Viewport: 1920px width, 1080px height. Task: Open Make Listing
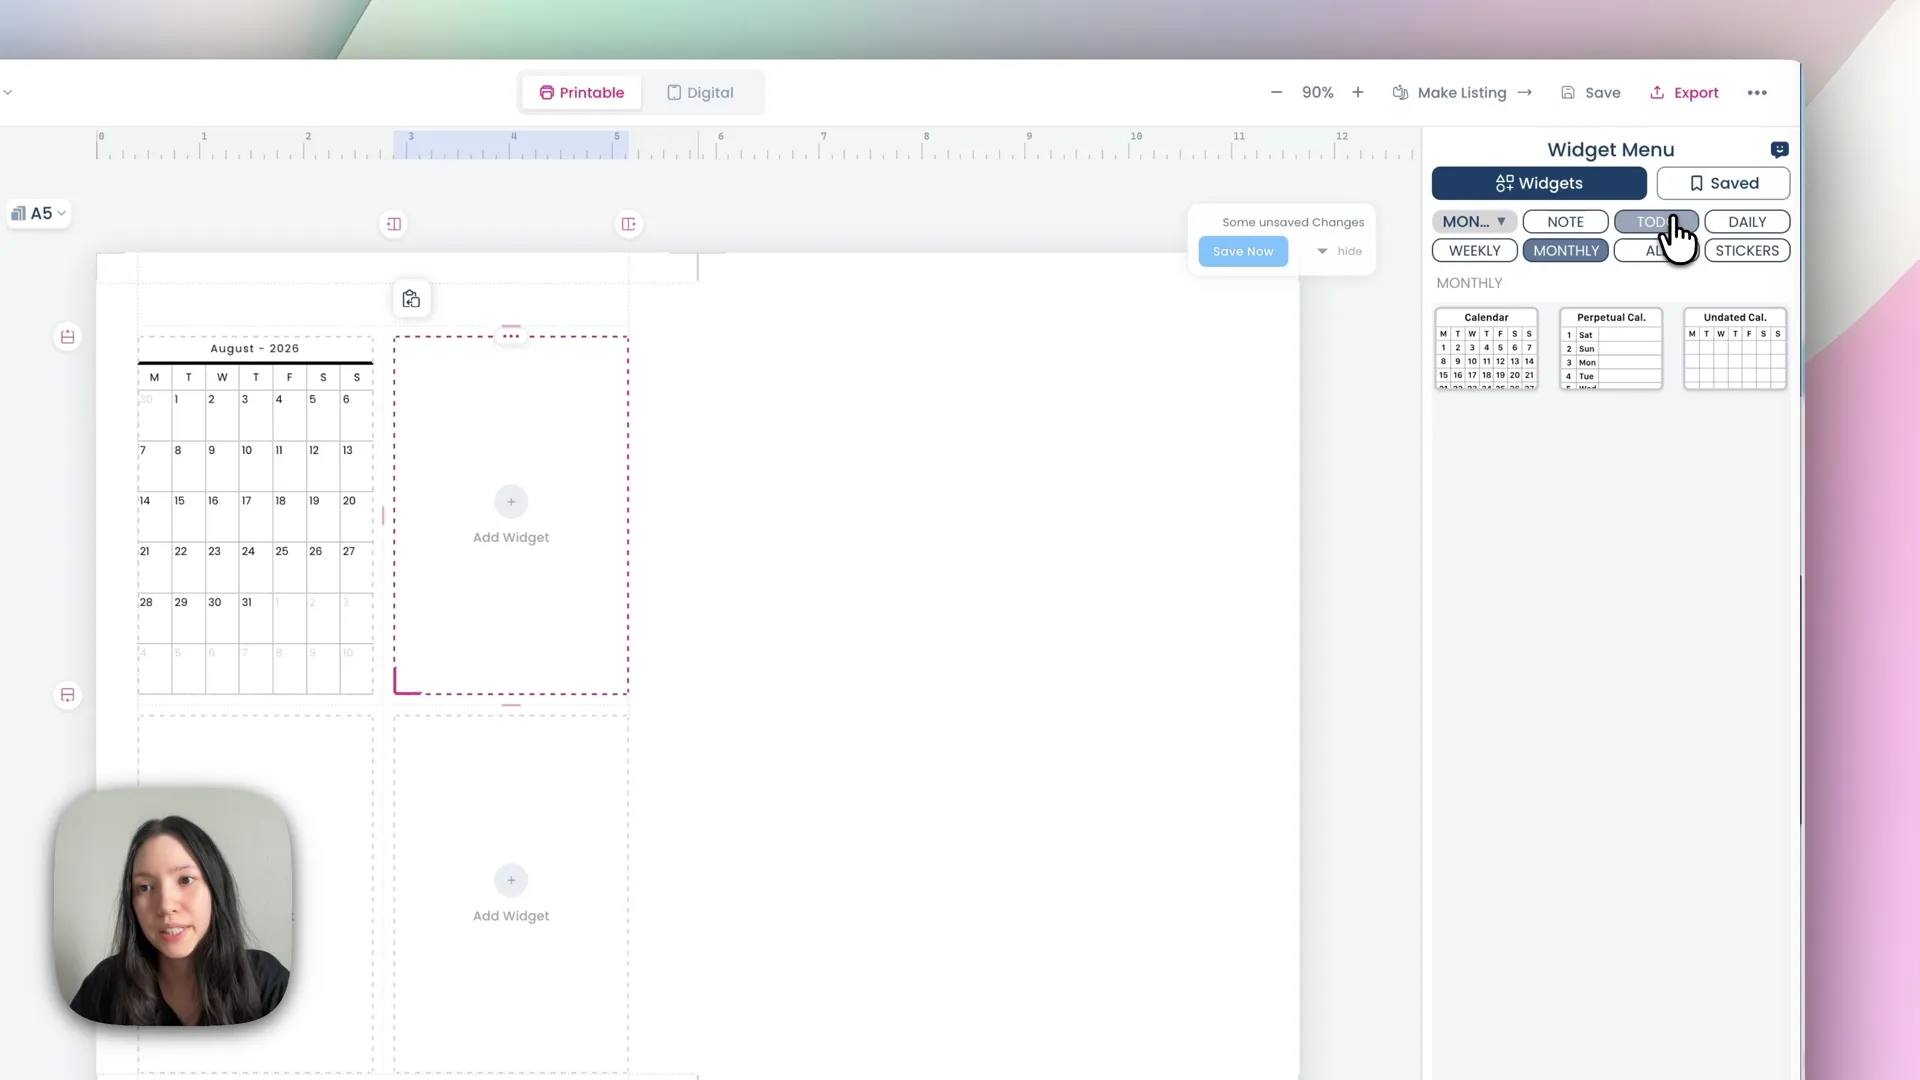coord(1462,93)
